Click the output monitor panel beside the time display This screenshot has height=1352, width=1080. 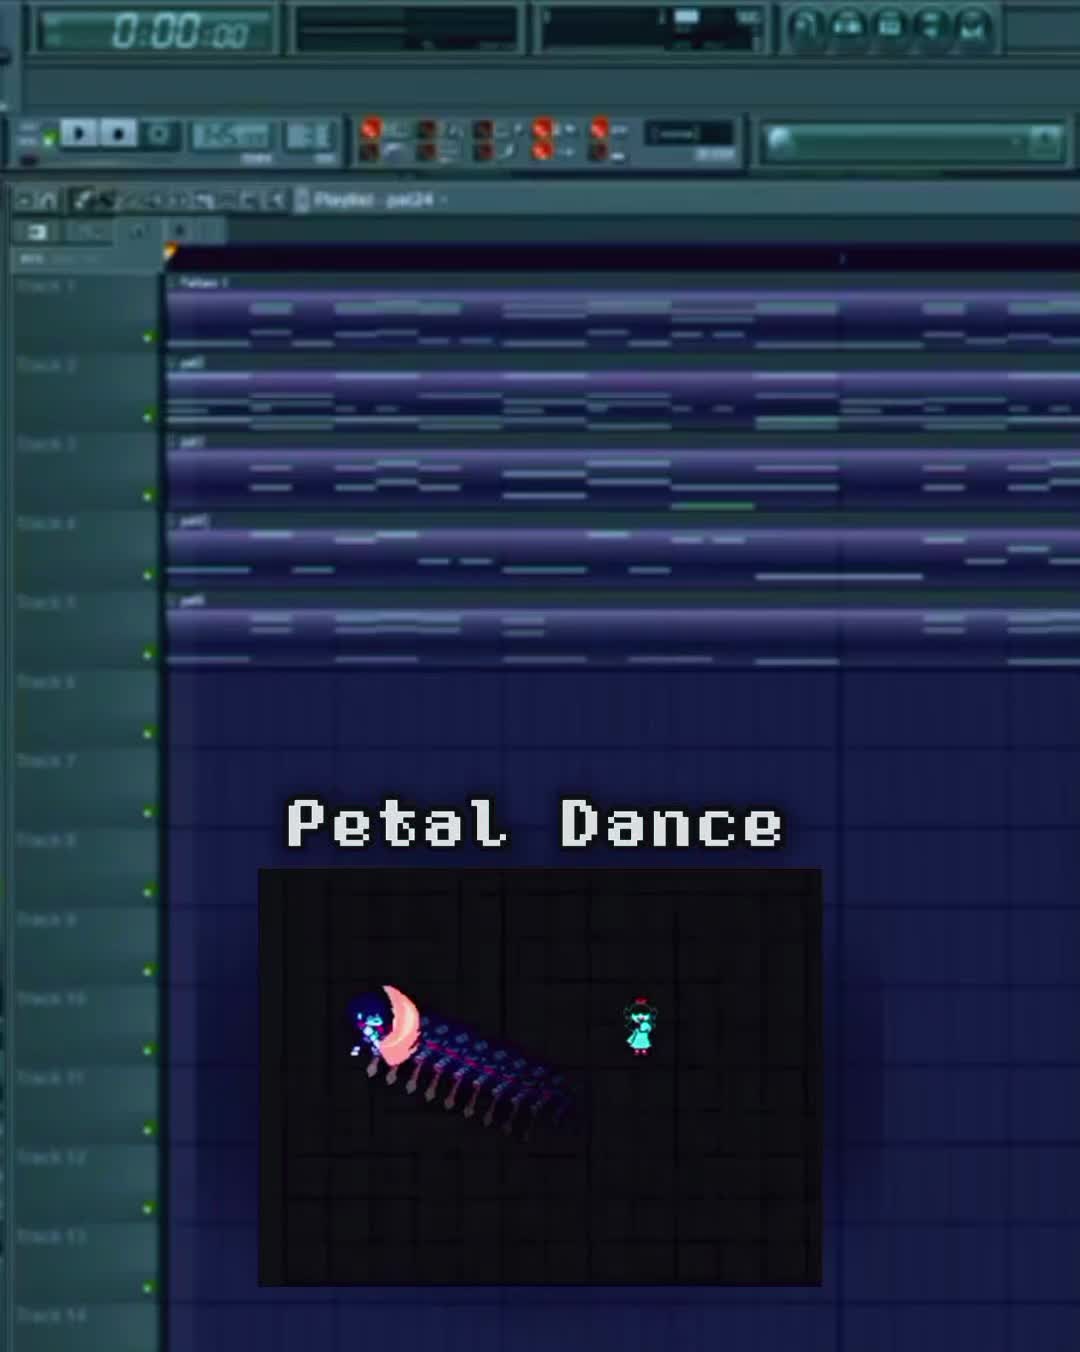pos(407,29)
